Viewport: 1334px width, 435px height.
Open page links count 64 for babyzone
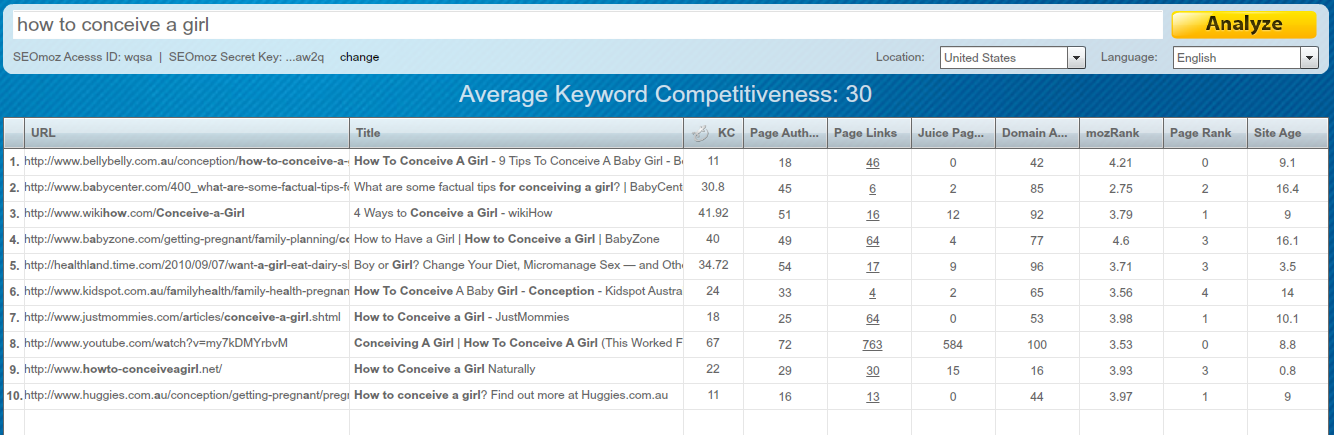873,240
